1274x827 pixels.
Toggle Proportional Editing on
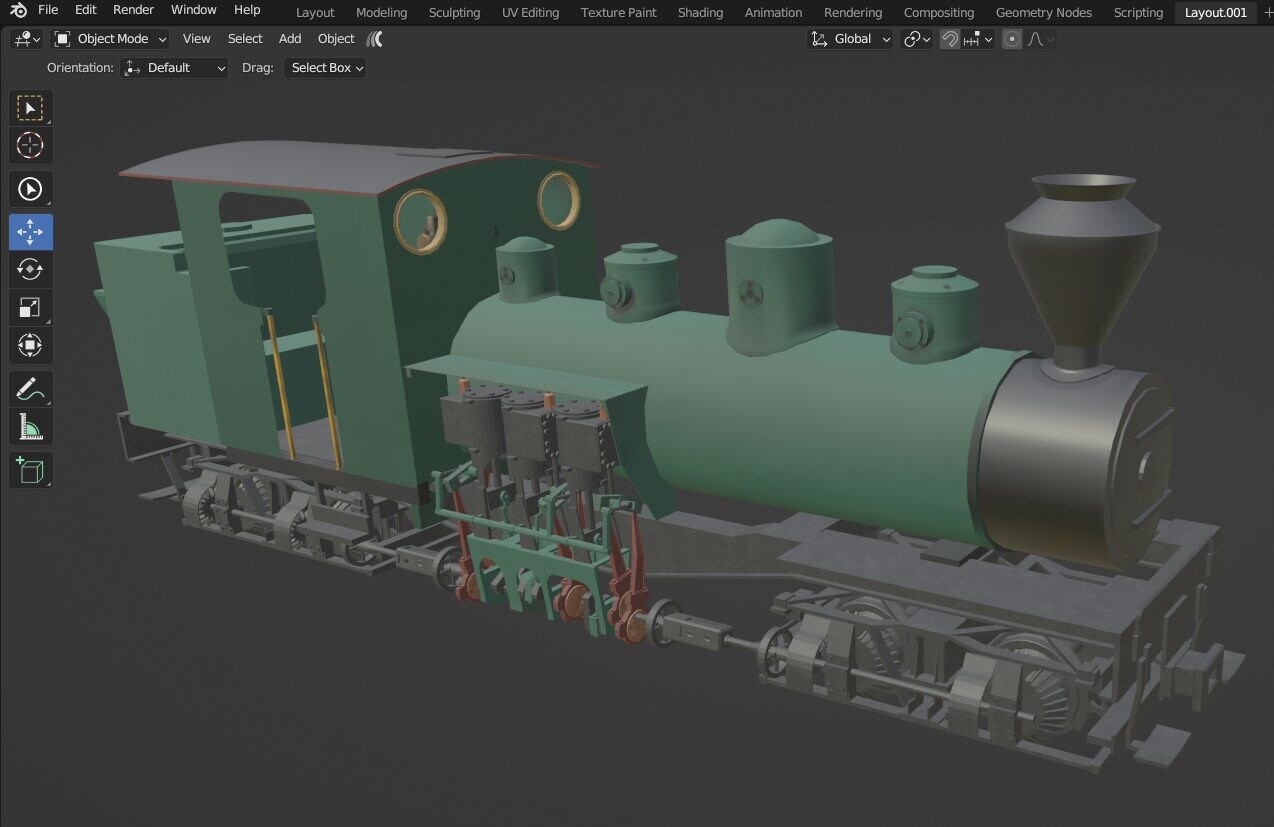pyautogui.click(x=1012, y=39)
